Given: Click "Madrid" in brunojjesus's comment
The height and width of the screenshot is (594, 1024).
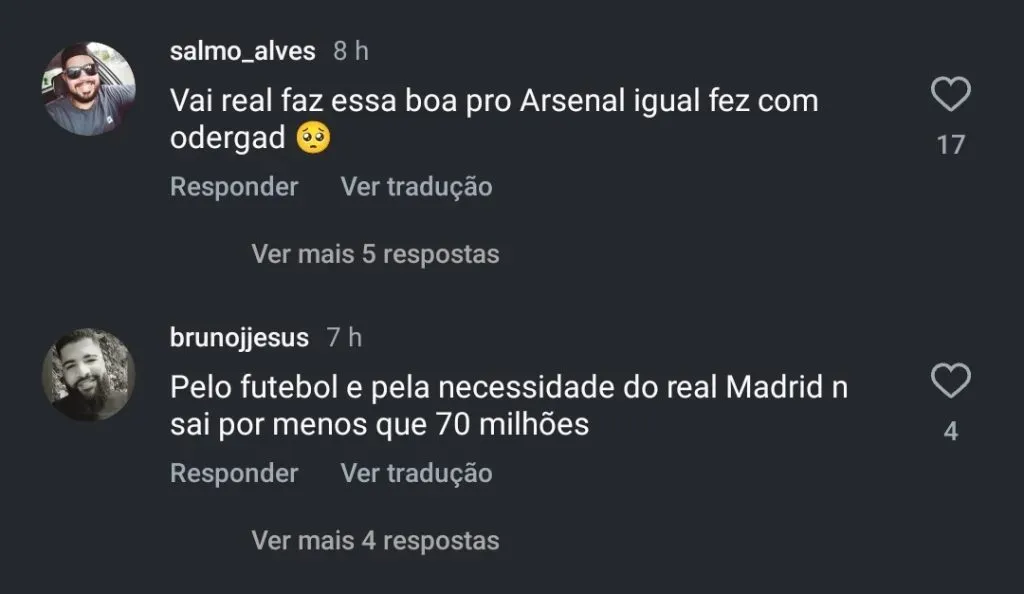Looking at the screenshot, I should tap(773, 387).
